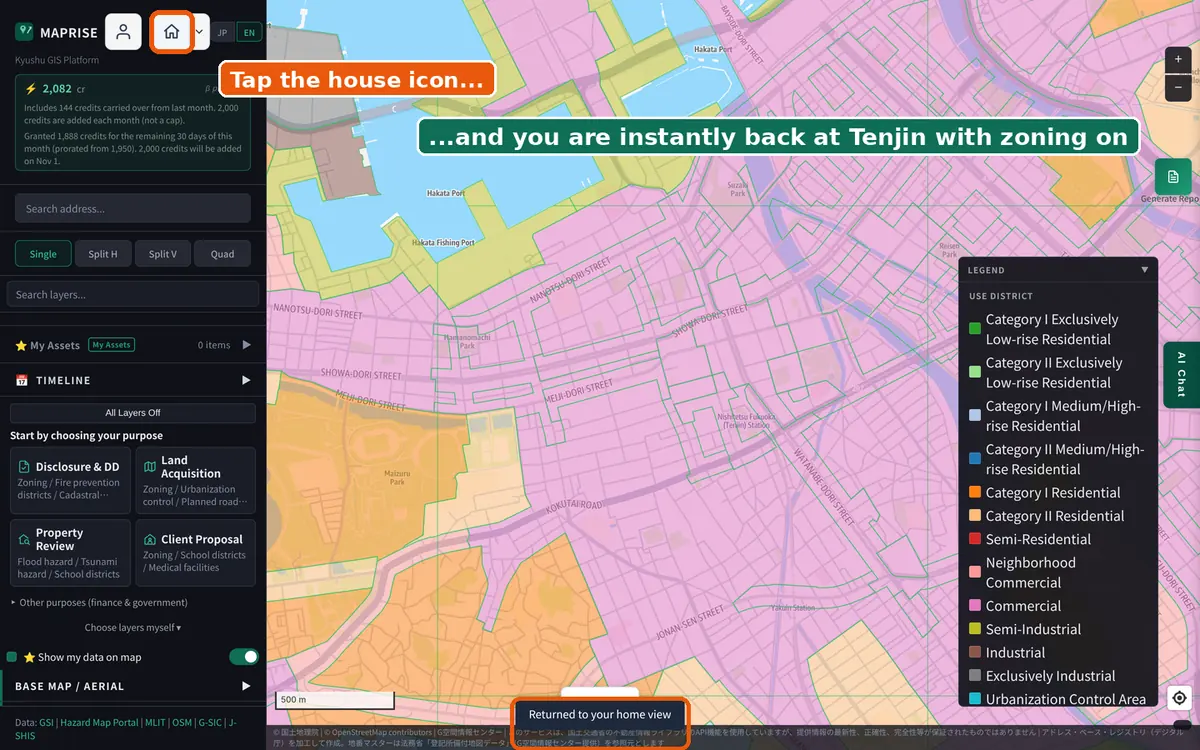This screenshot has height=750, width=1200.
Task: Click the Client Proposal house icon
Action: coord(150,539)
